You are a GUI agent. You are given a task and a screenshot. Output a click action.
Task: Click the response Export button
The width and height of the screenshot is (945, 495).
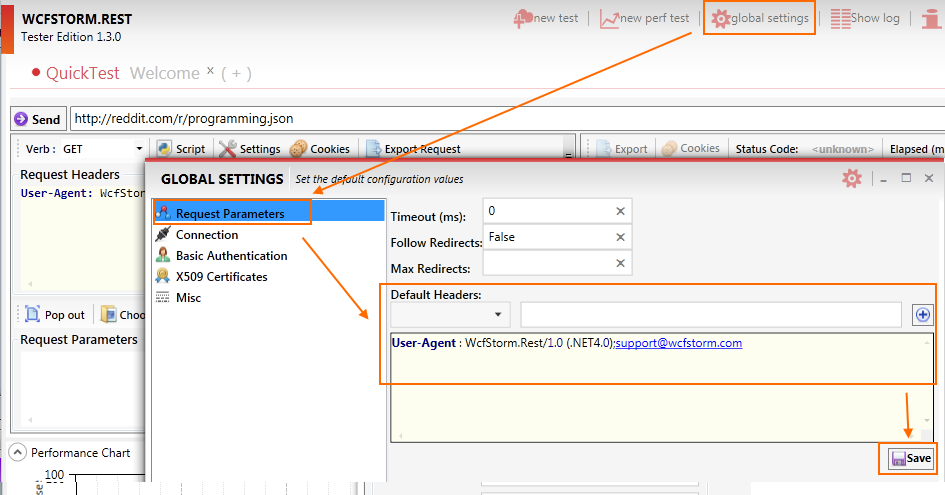[x=621, y=148]
